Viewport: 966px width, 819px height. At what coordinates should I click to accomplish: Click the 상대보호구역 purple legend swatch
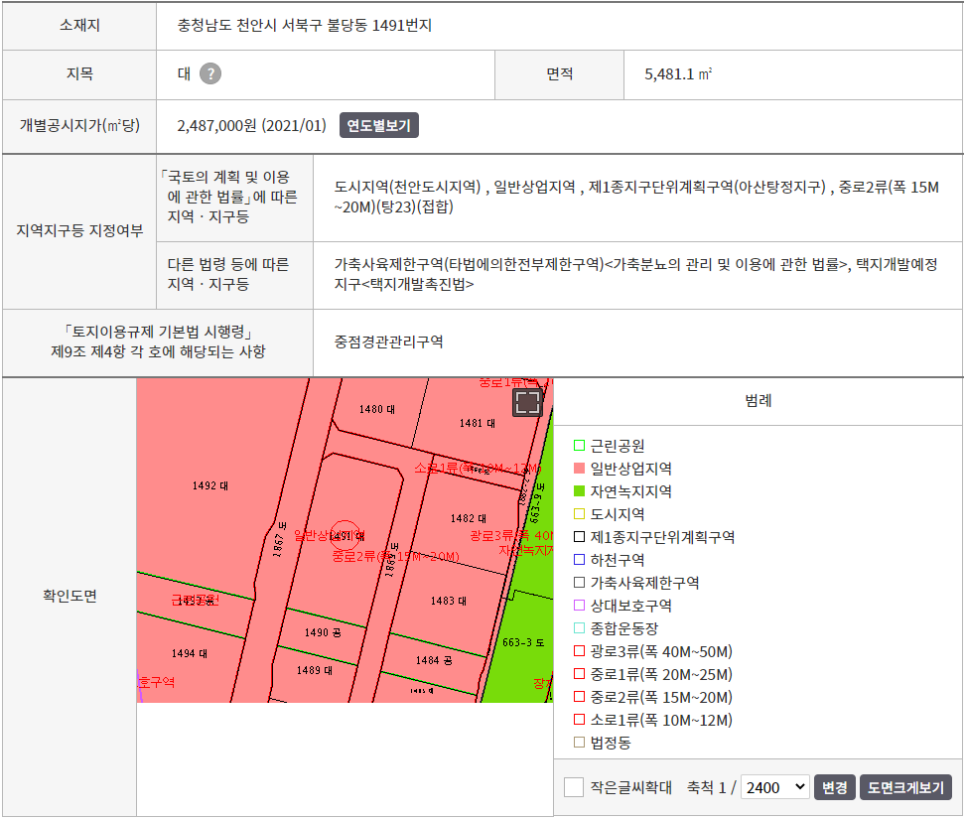[x=579, y=605]
